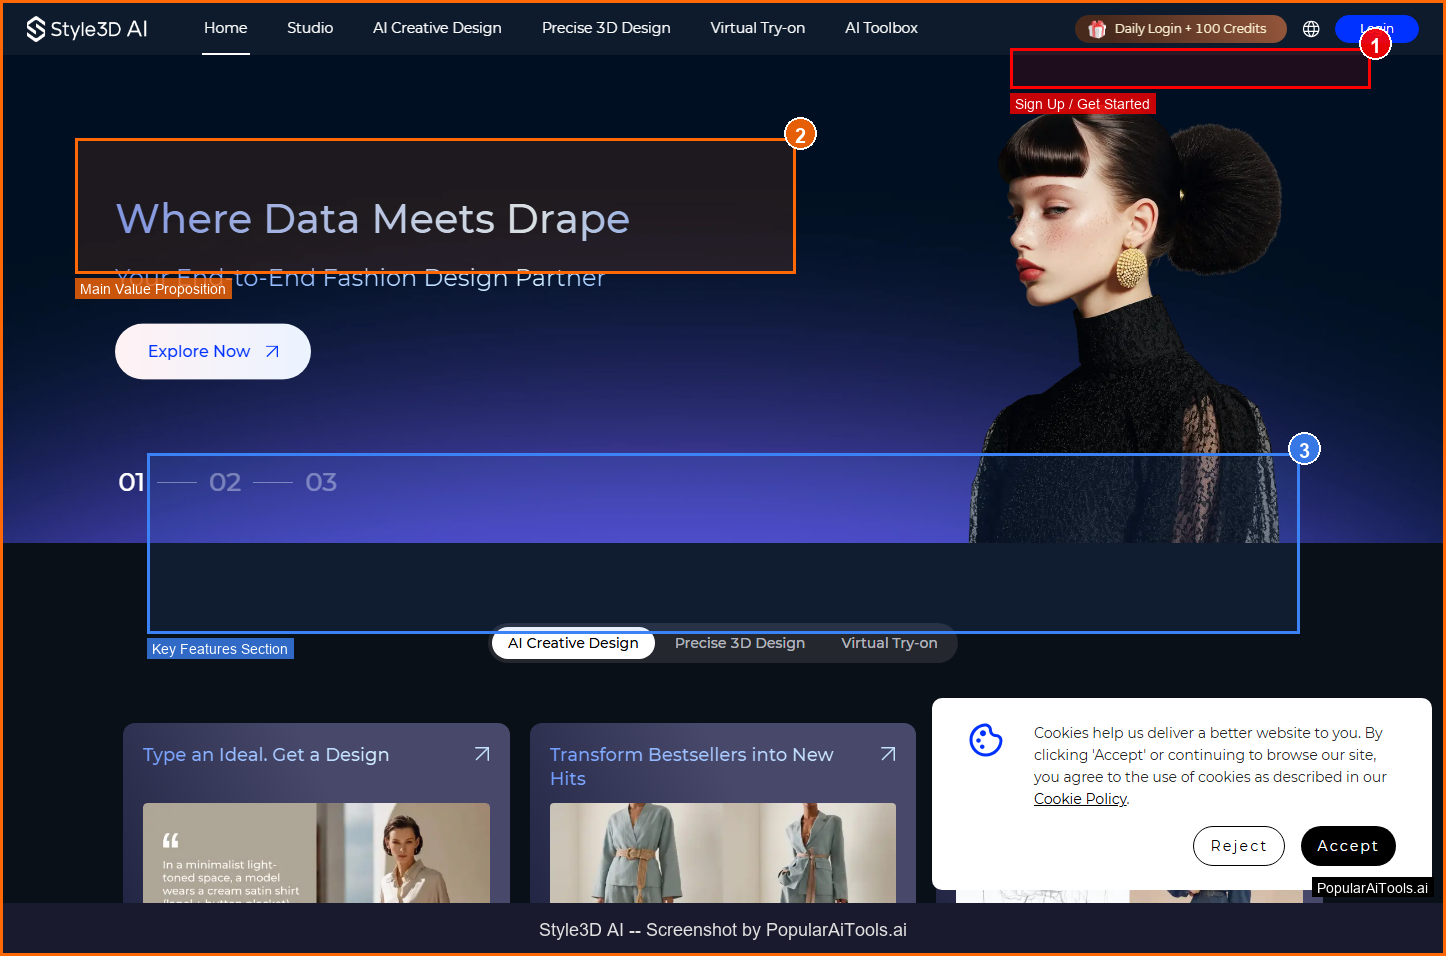Reject the cookies

click(1238, 846)
